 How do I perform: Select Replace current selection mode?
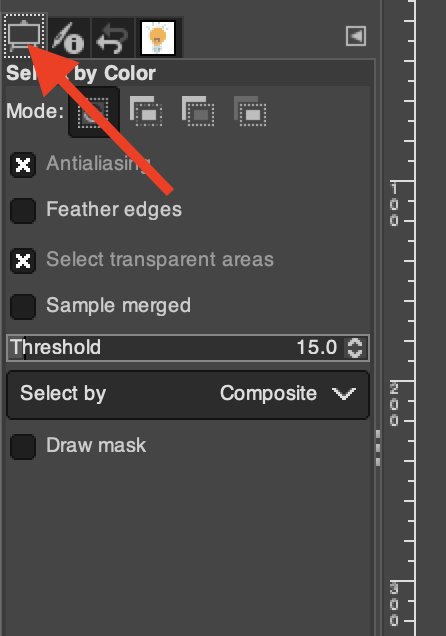coord(94,112)
